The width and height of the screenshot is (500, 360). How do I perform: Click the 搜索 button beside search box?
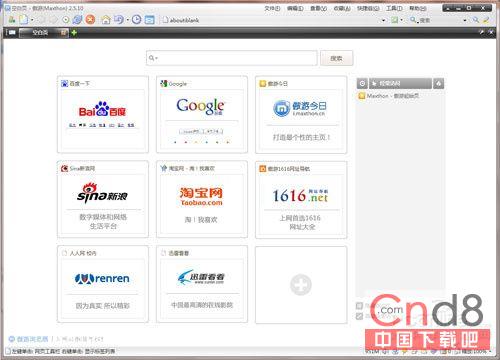tap(336, 58)
